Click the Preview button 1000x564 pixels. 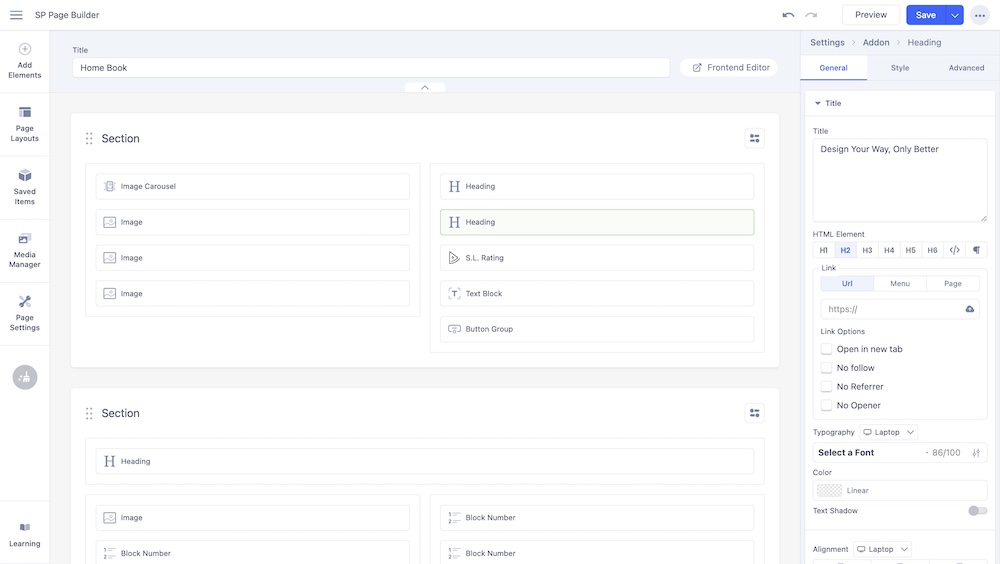pyautogui.click(x=870, y=15)
